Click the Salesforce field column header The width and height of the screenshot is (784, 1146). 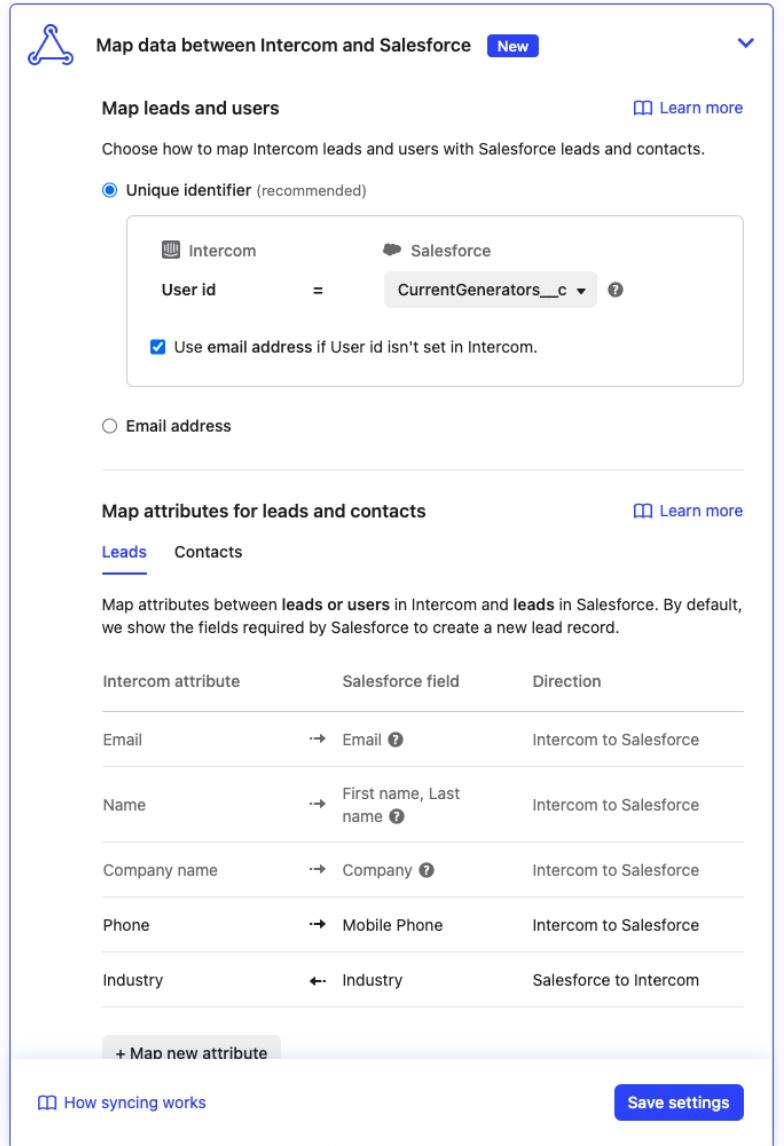400,681
